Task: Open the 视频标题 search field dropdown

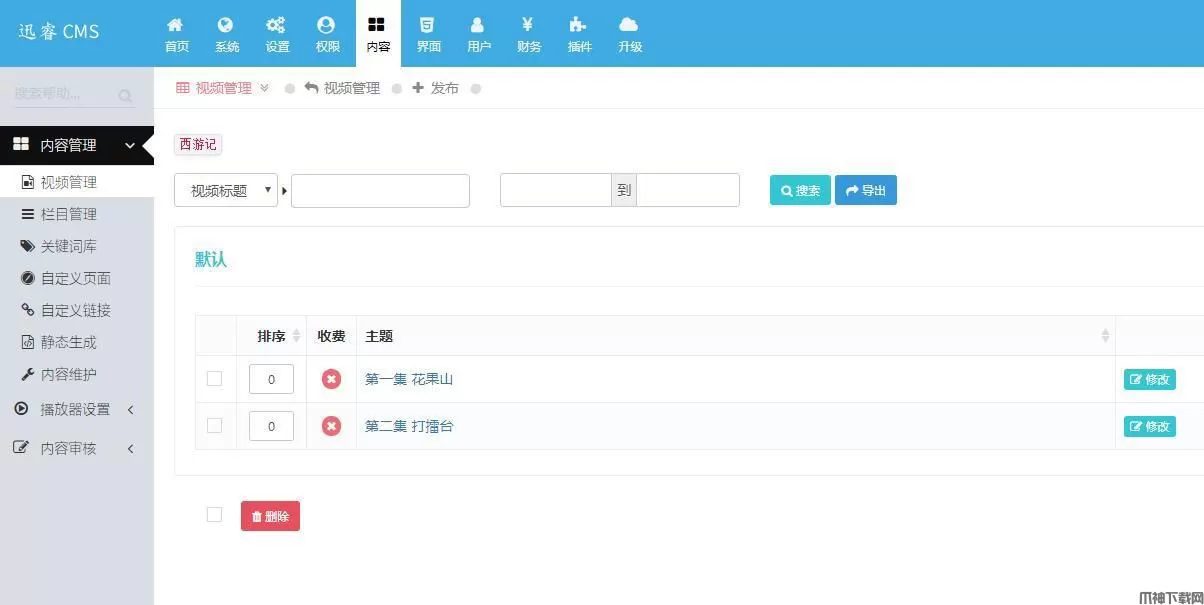Action: [x=226, y=190]
